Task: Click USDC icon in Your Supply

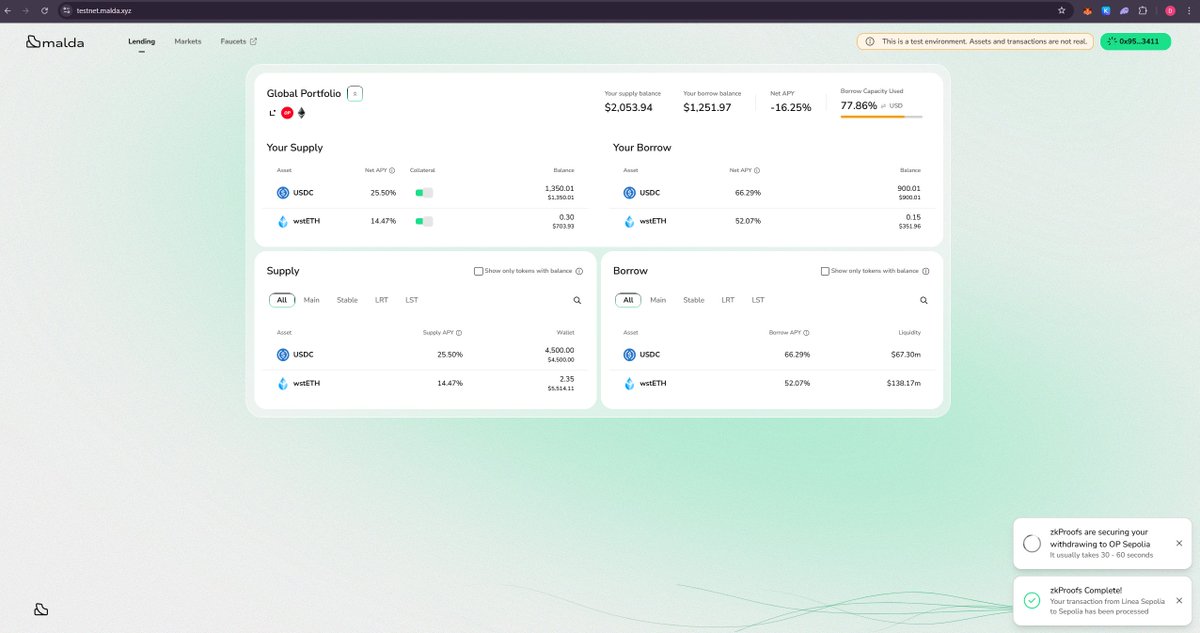Action: click(x=283, y=193)
